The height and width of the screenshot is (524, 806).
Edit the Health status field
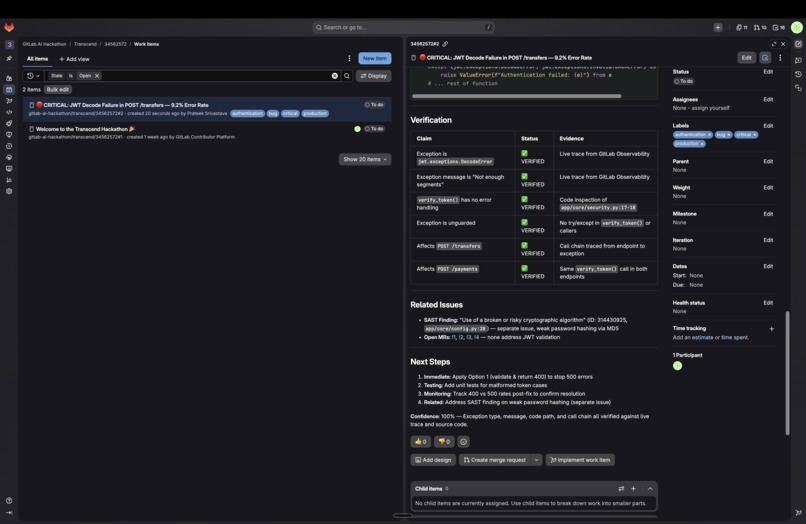point(768,303)
